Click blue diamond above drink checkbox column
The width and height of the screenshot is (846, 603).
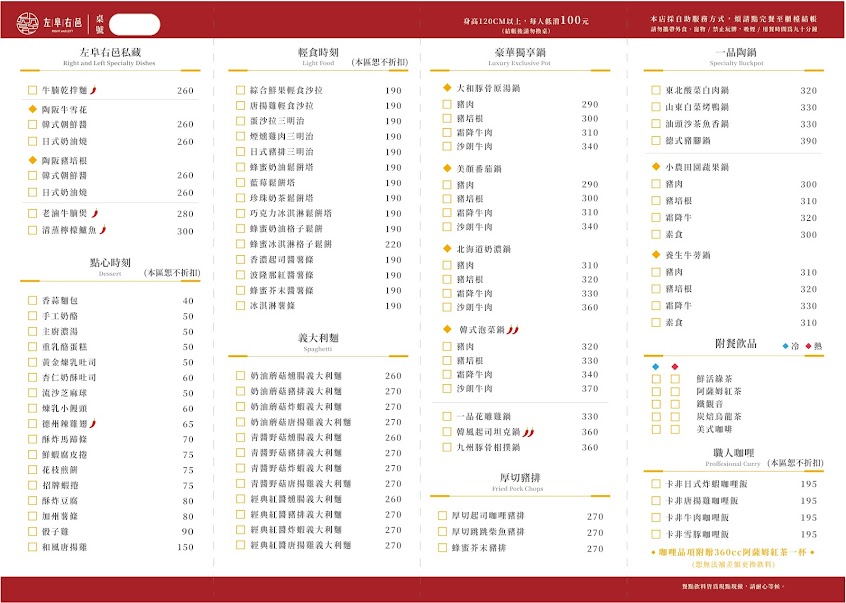656,367
